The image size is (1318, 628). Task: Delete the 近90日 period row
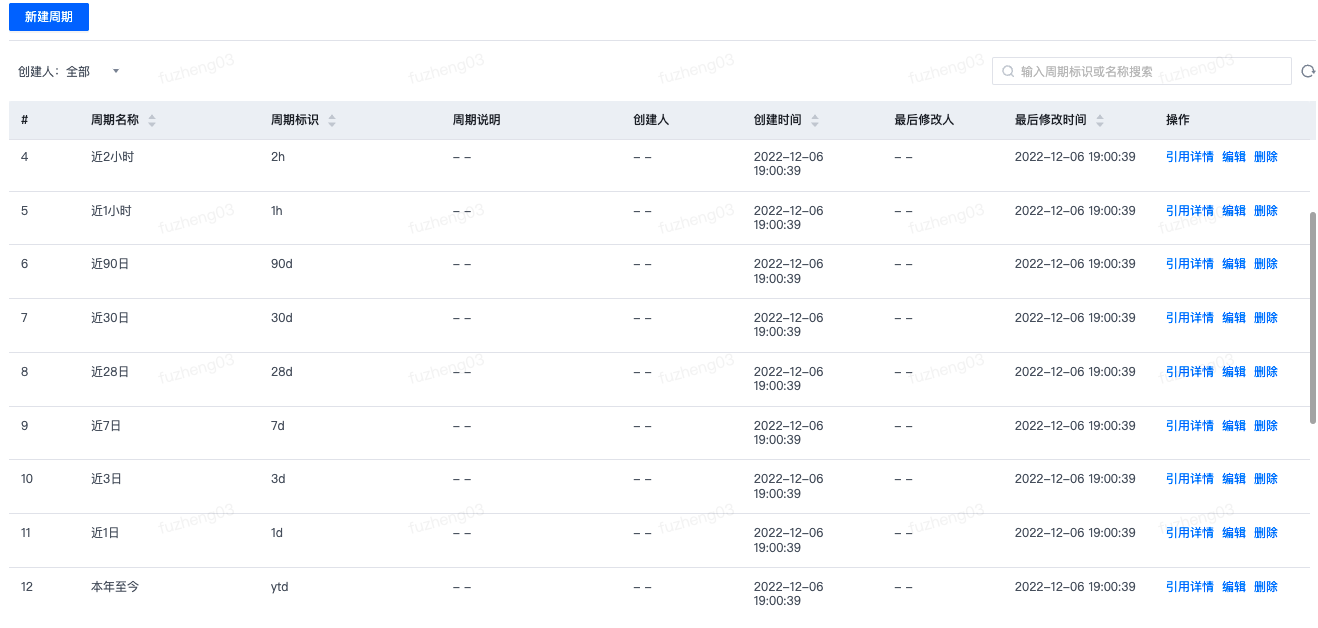tap(1266, 264)
